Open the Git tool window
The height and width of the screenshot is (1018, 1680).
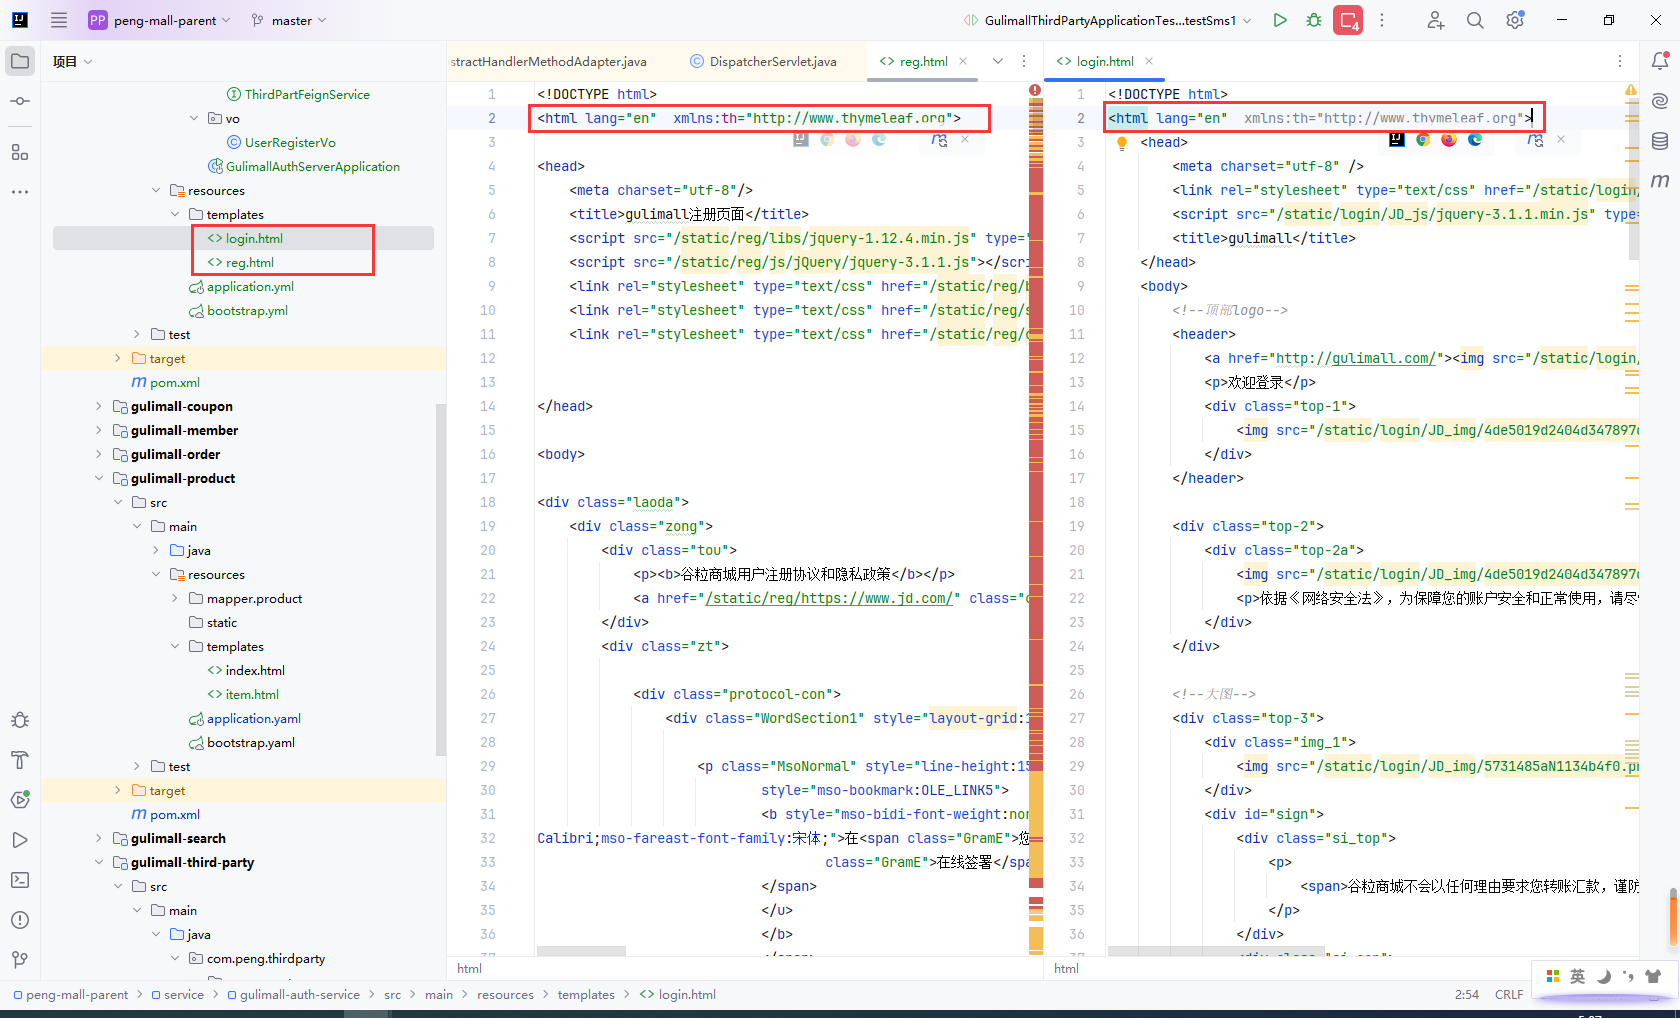pyautogui.click(x=20, y=960)
